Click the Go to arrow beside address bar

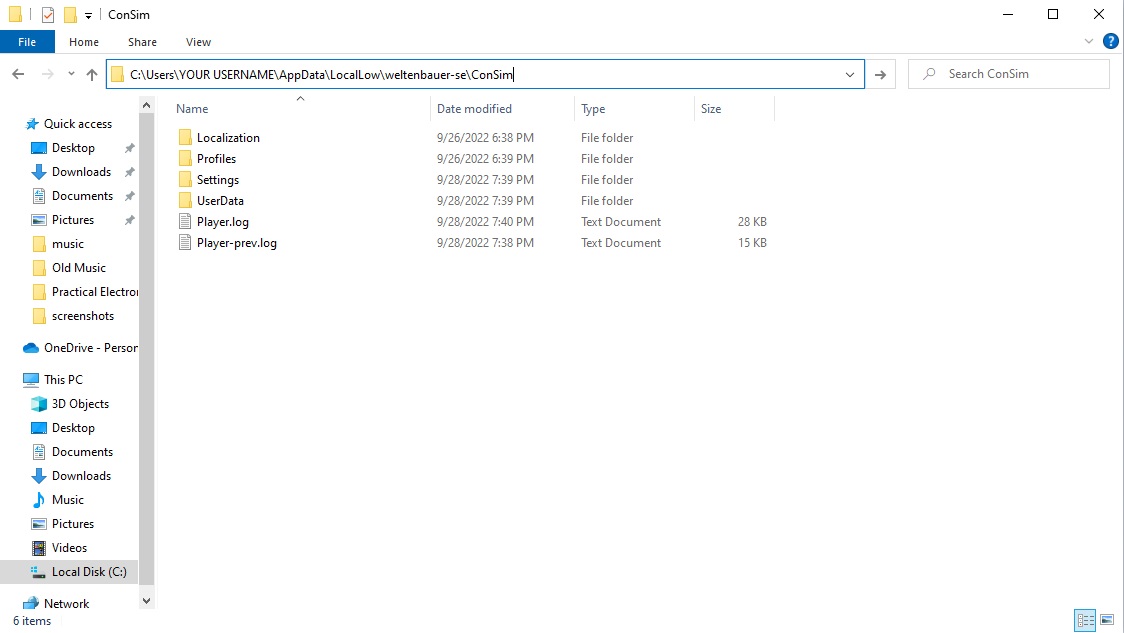(880, 74)
